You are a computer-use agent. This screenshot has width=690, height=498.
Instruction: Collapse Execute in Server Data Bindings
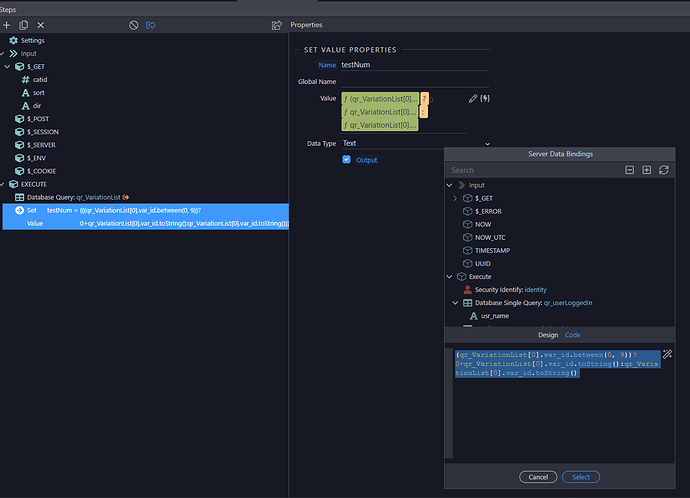(x=449, y=277)
